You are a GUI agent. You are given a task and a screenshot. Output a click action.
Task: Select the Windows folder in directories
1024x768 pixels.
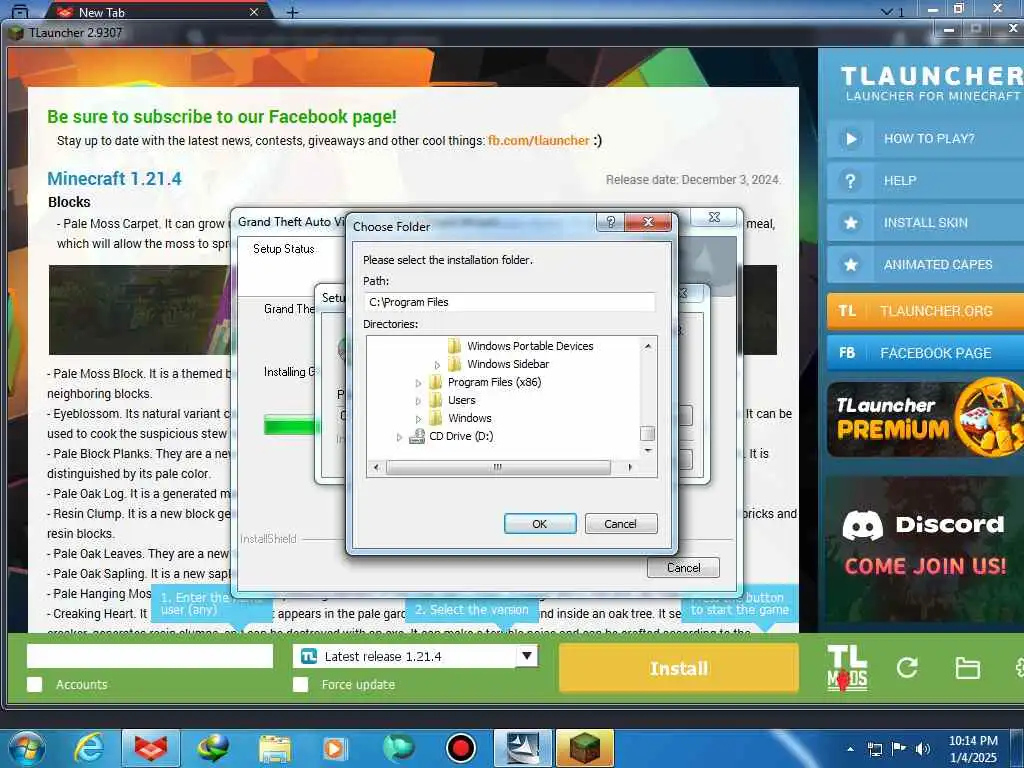coord(470,418)
